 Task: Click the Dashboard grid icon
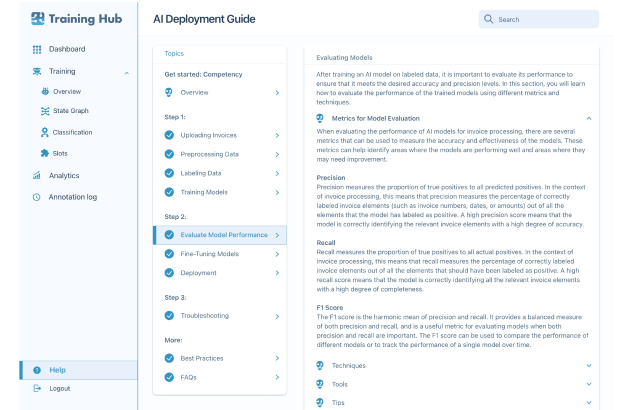pyautogui.click(x=37, y=49)
